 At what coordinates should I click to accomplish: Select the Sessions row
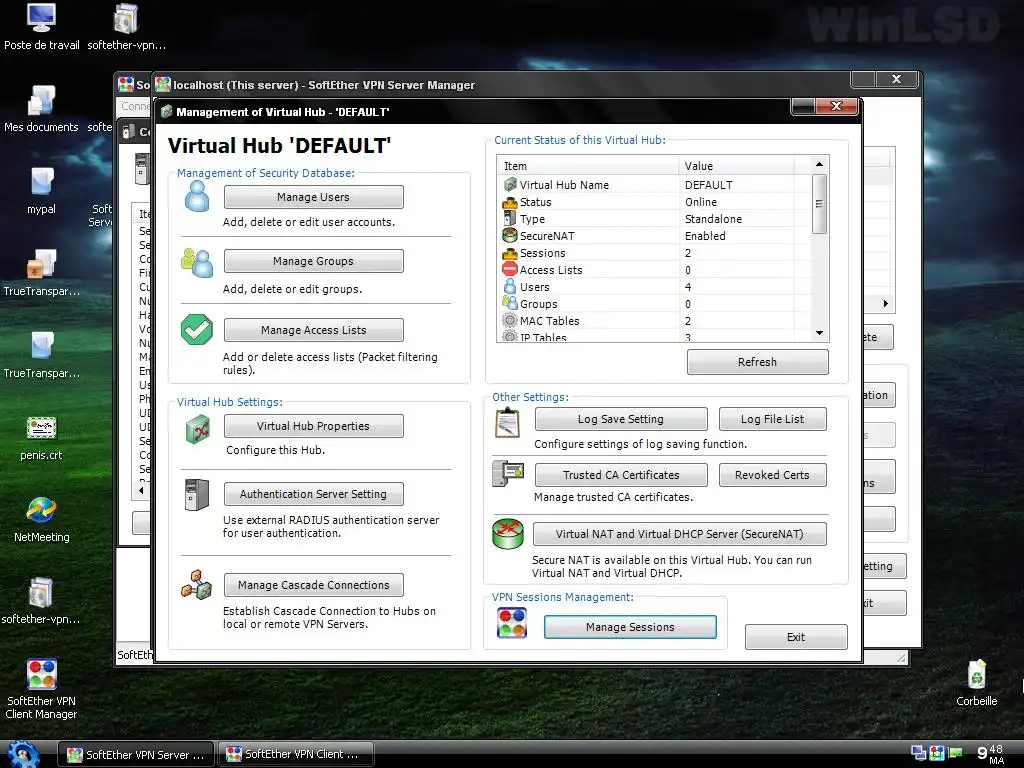656,253
